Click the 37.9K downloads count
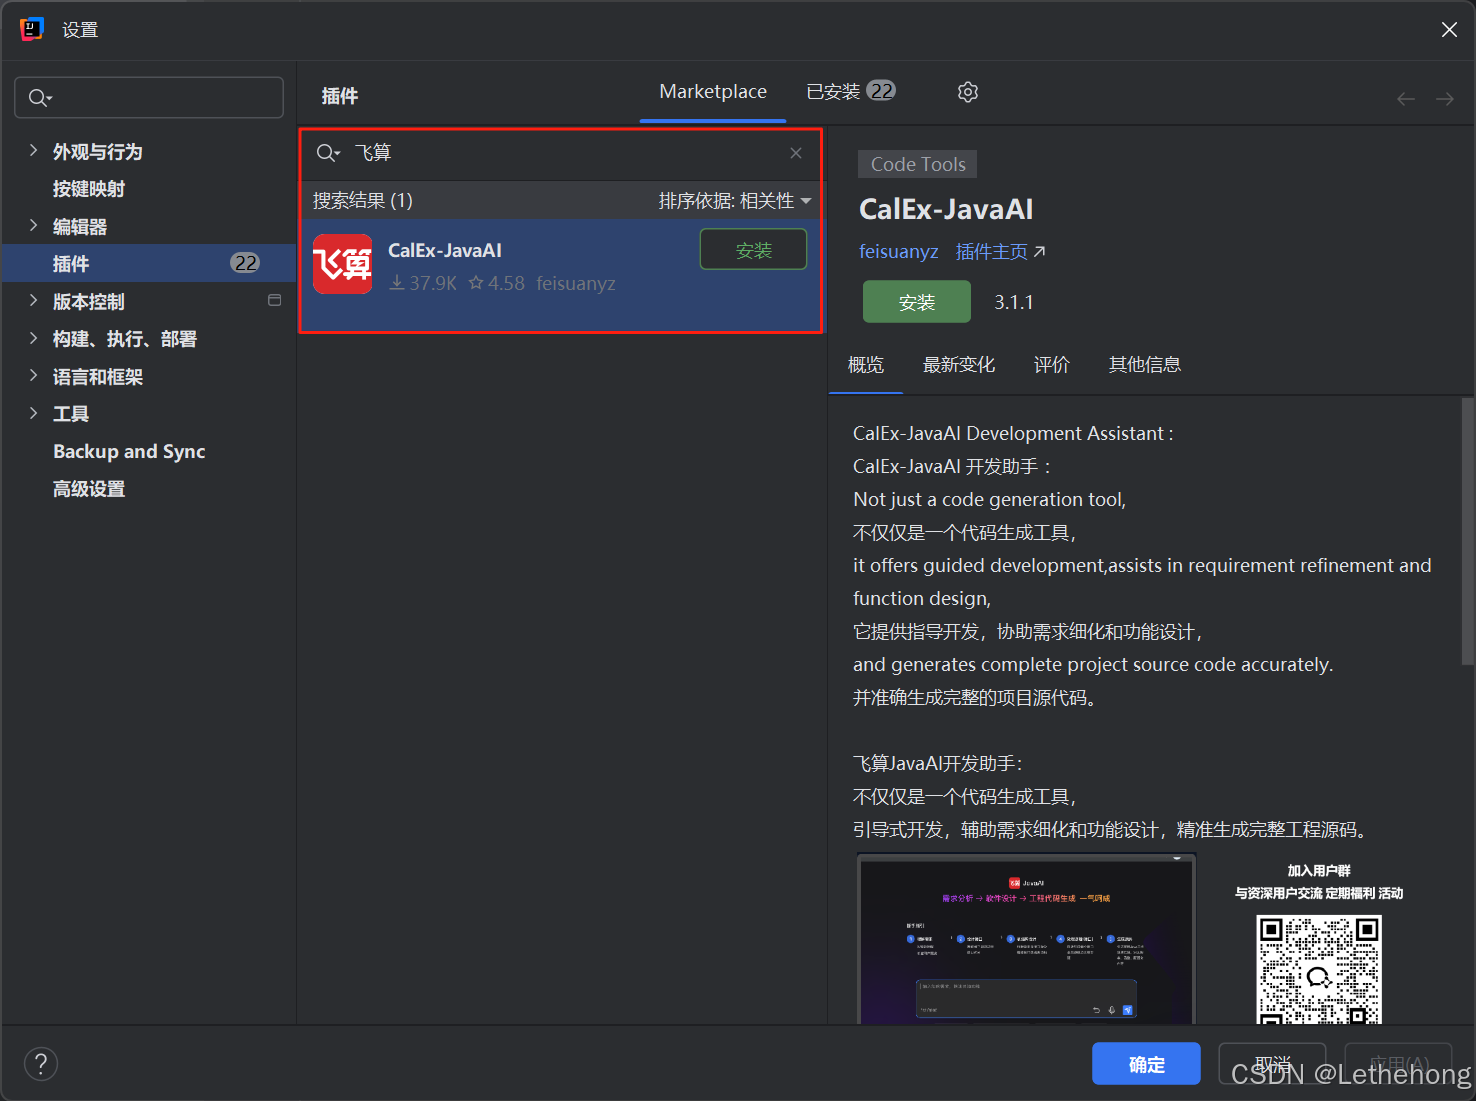The image size is (1476, 1101). [x=423, y=284]
